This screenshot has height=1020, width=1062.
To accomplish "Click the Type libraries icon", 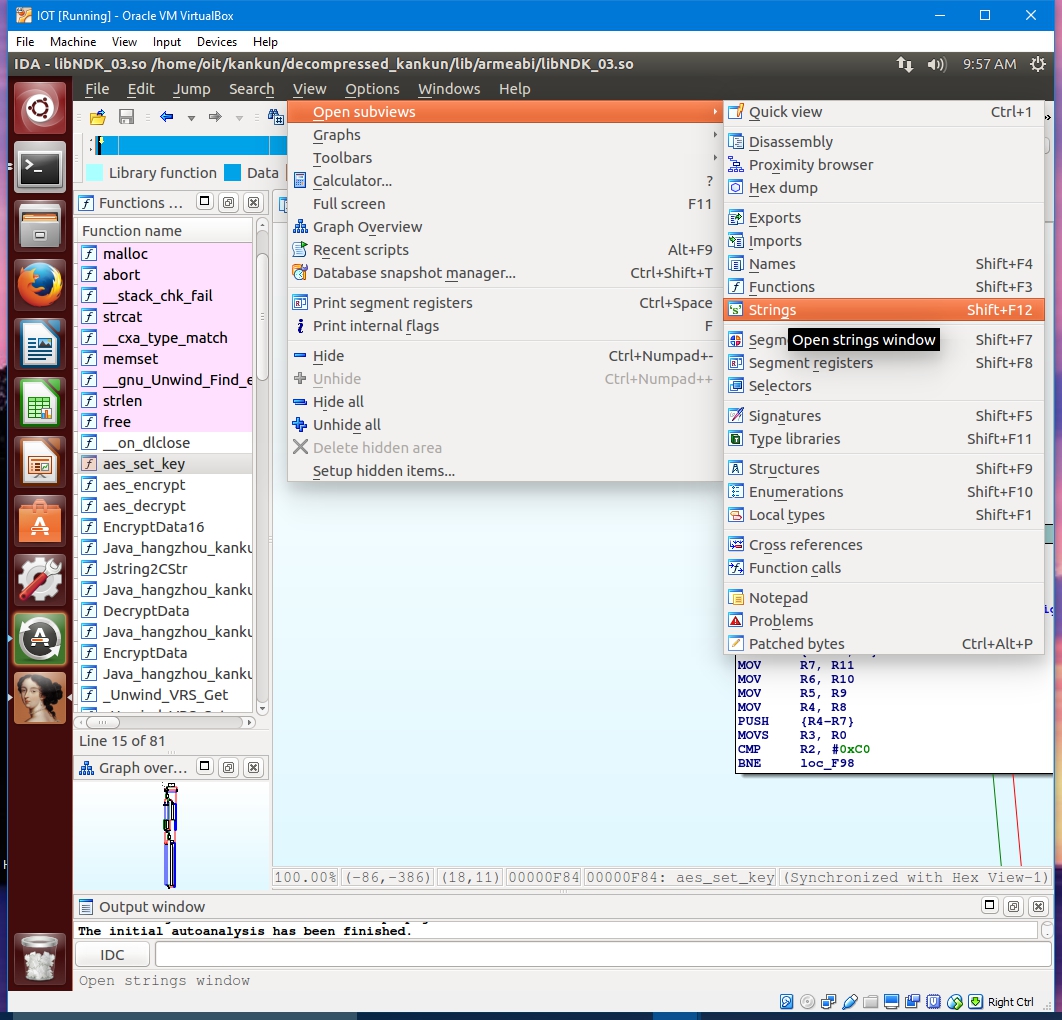I will pyautogui.click(x=736, y=438).
